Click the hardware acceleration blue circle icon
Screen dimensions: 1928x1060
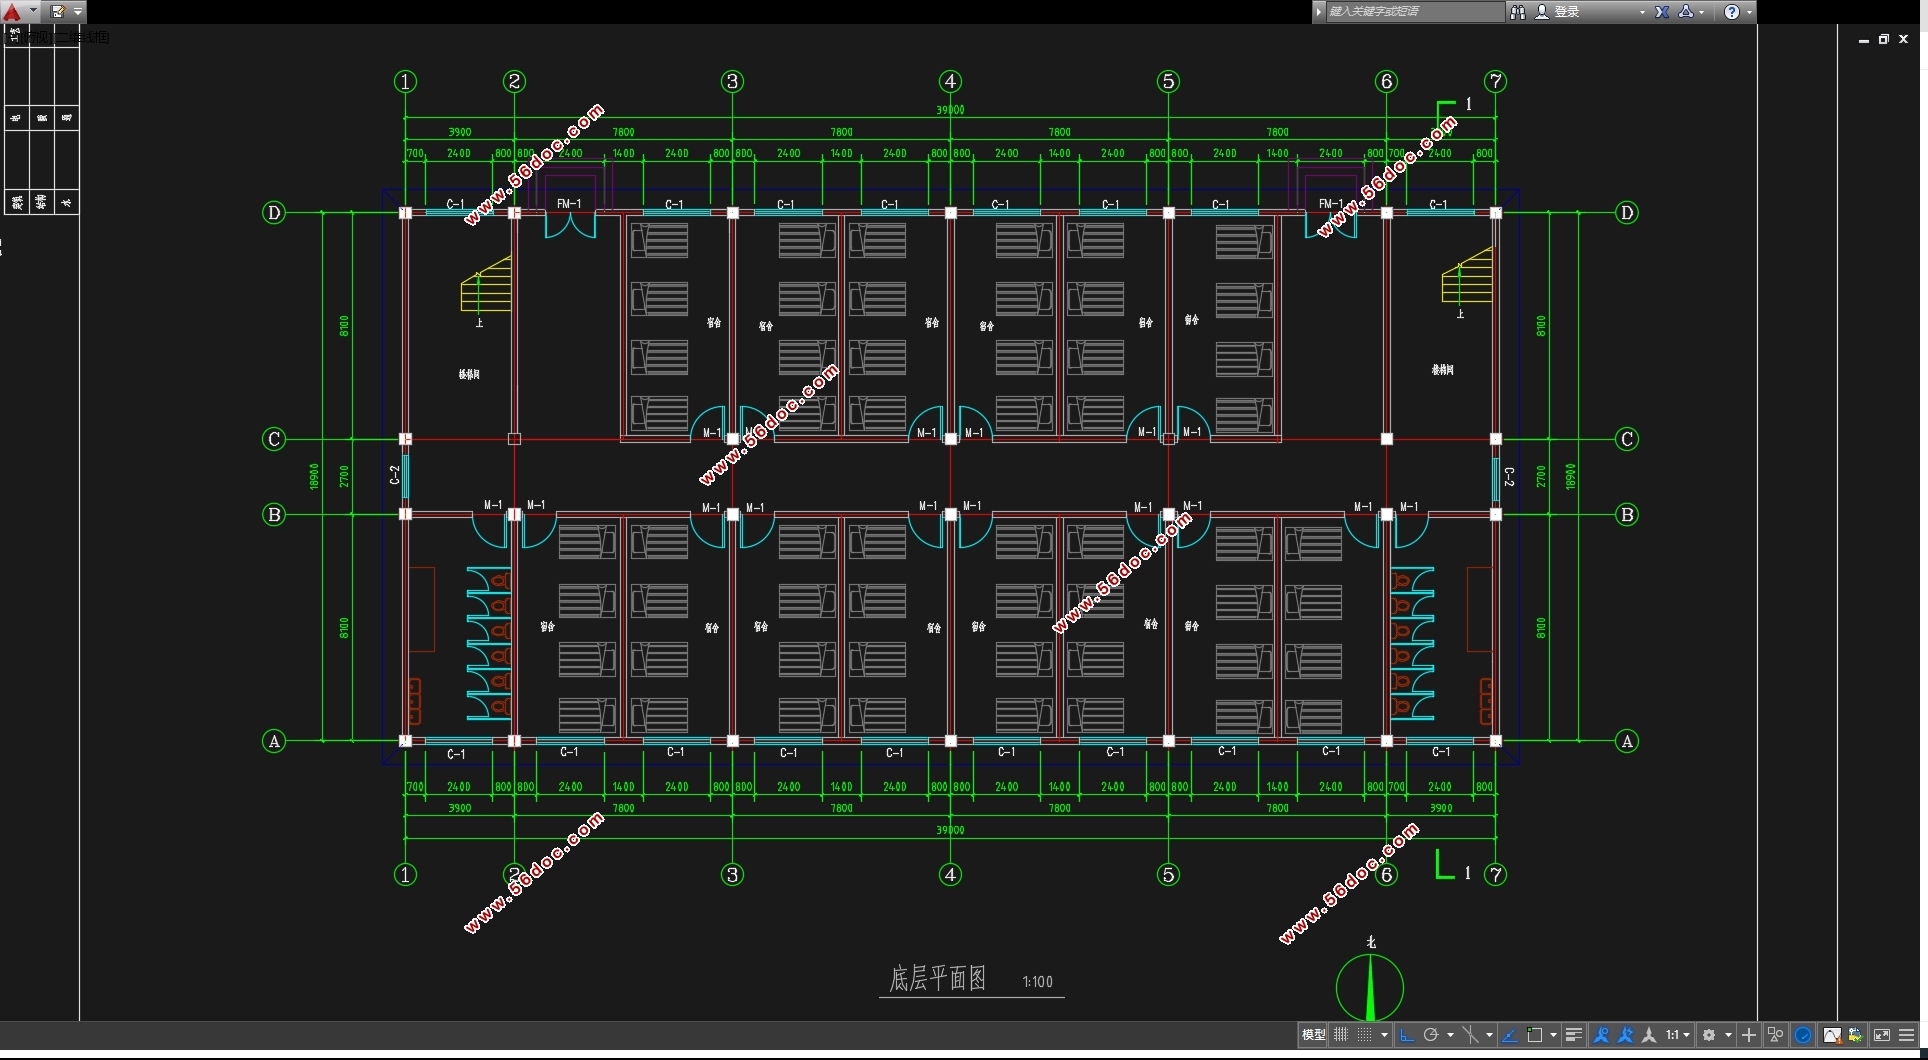[x=1803, y=1035]
